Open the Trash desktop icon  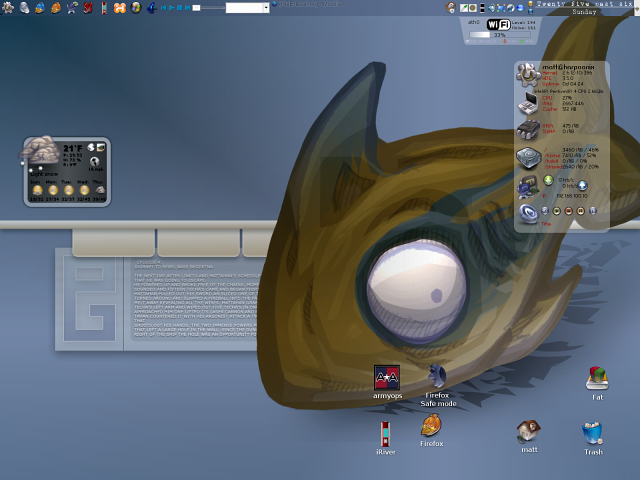[x=593, y=438]
